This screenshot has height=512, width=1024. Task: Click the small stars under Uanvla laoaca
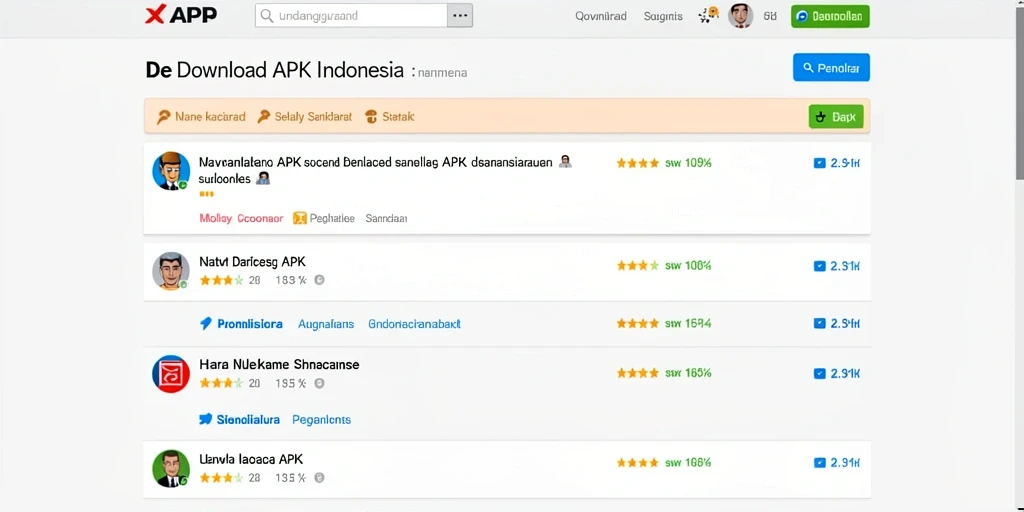point(221,478)
